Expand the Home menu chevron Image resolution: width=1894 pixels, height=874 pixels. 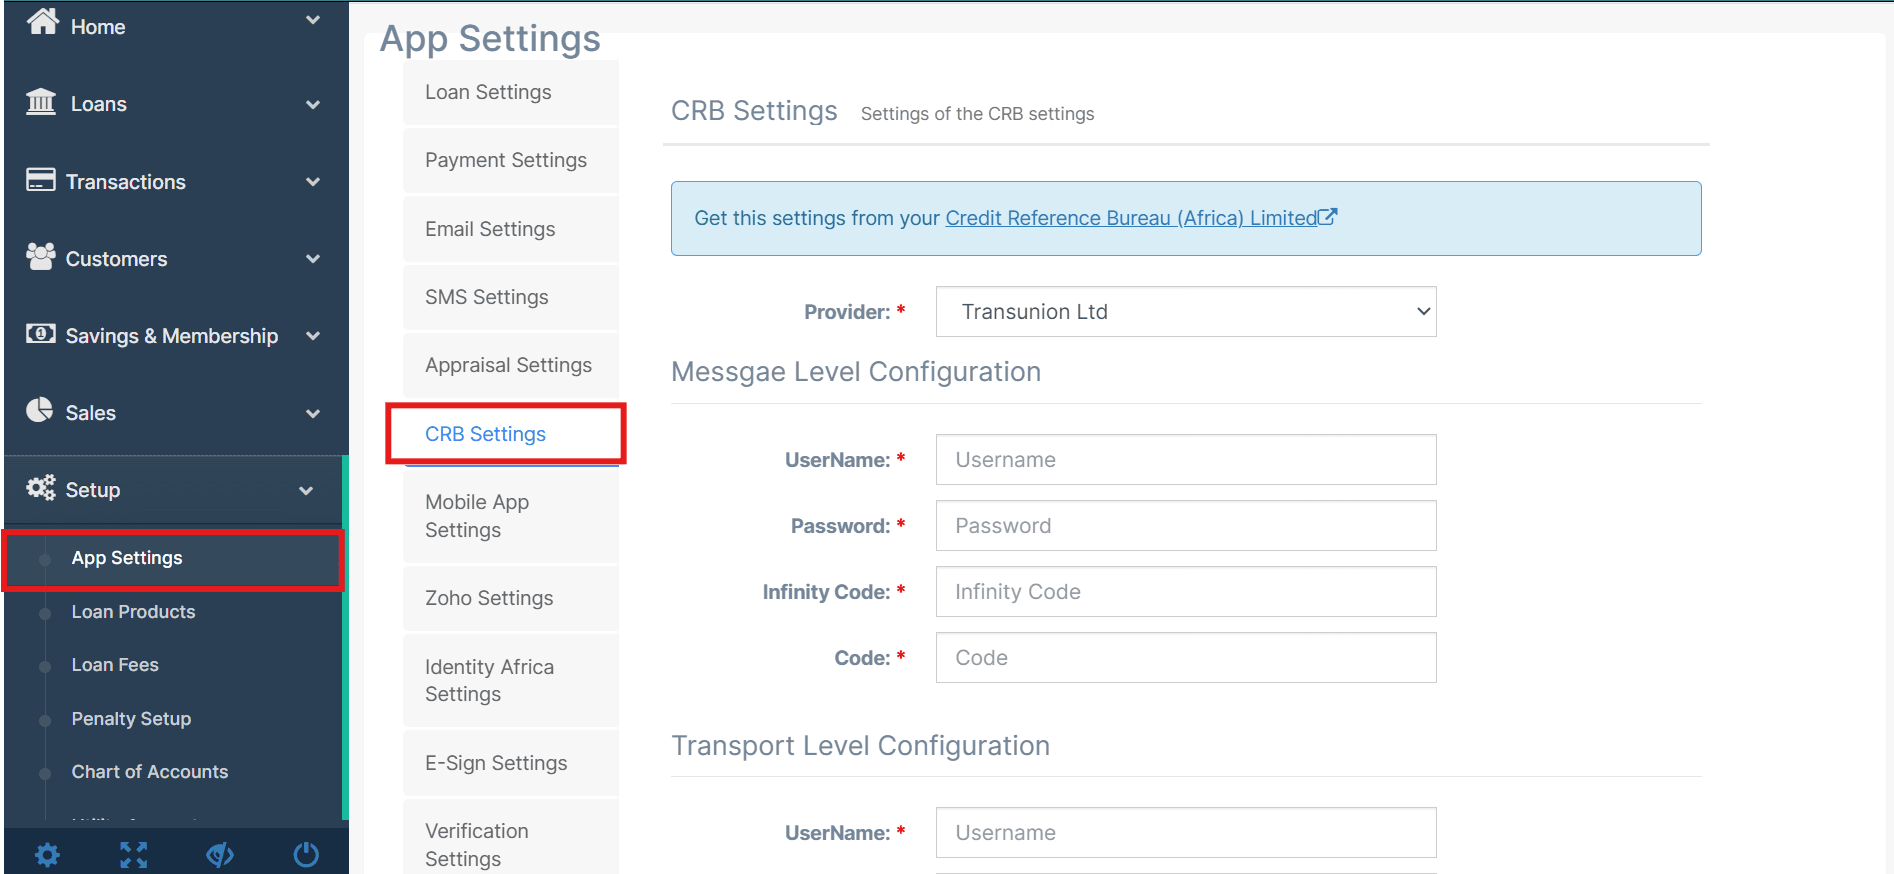point(313,21)
